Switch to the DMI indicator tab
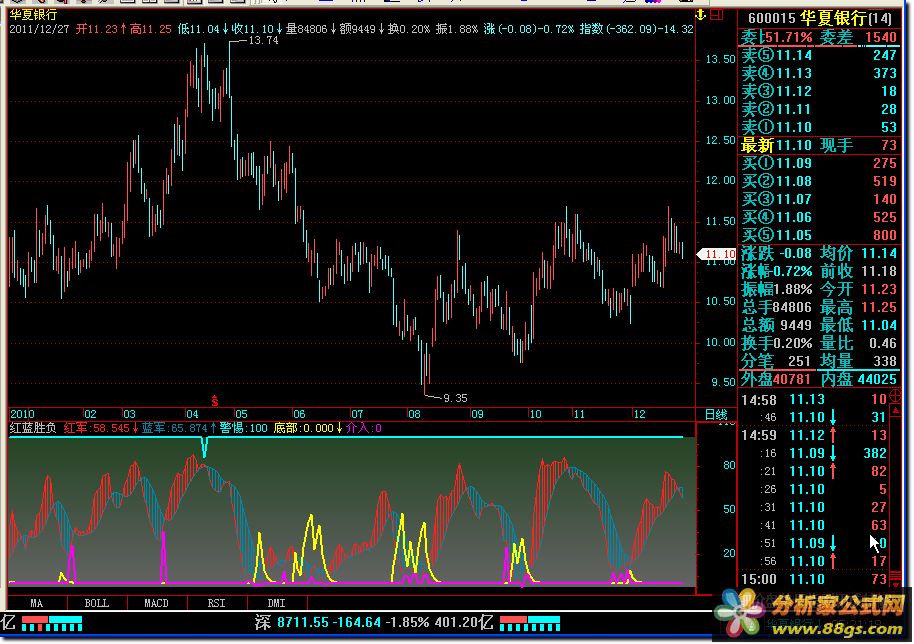 pos(276,603)
